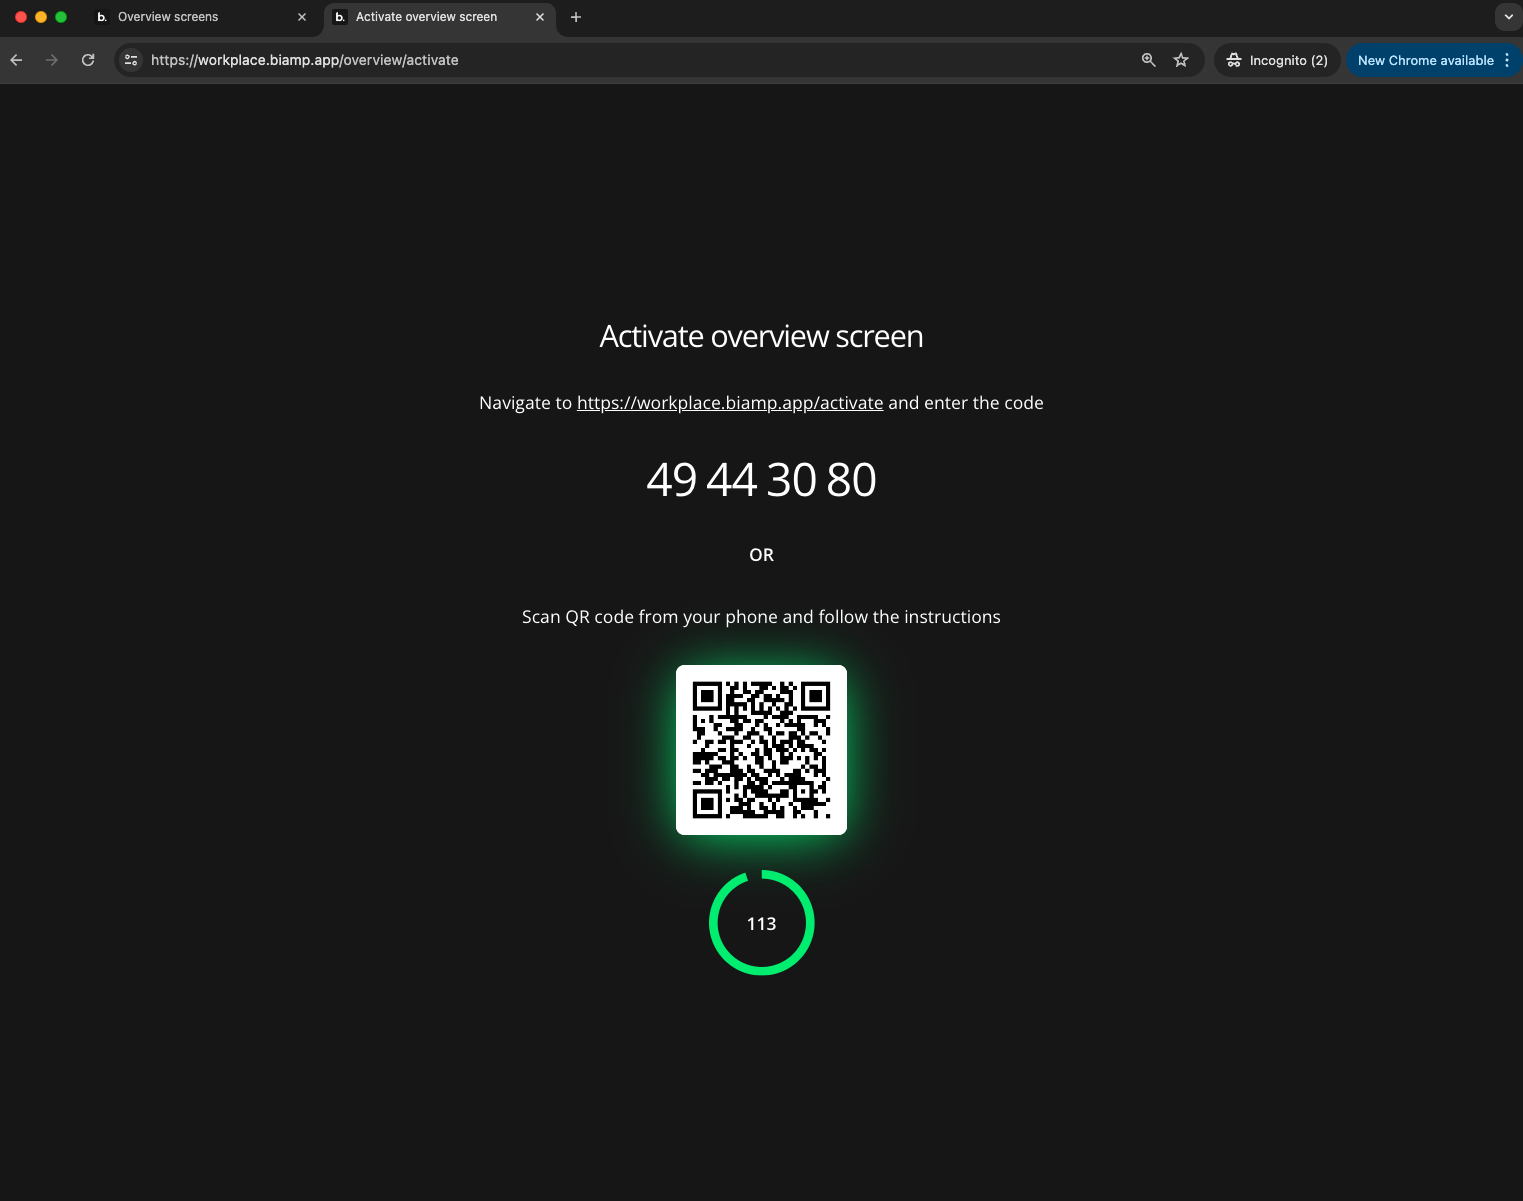Image resolution: width=1523 pixels, height=1201 pixels.
Task: Click the activation code 49 44 30 80
Action: click(761, 480)
